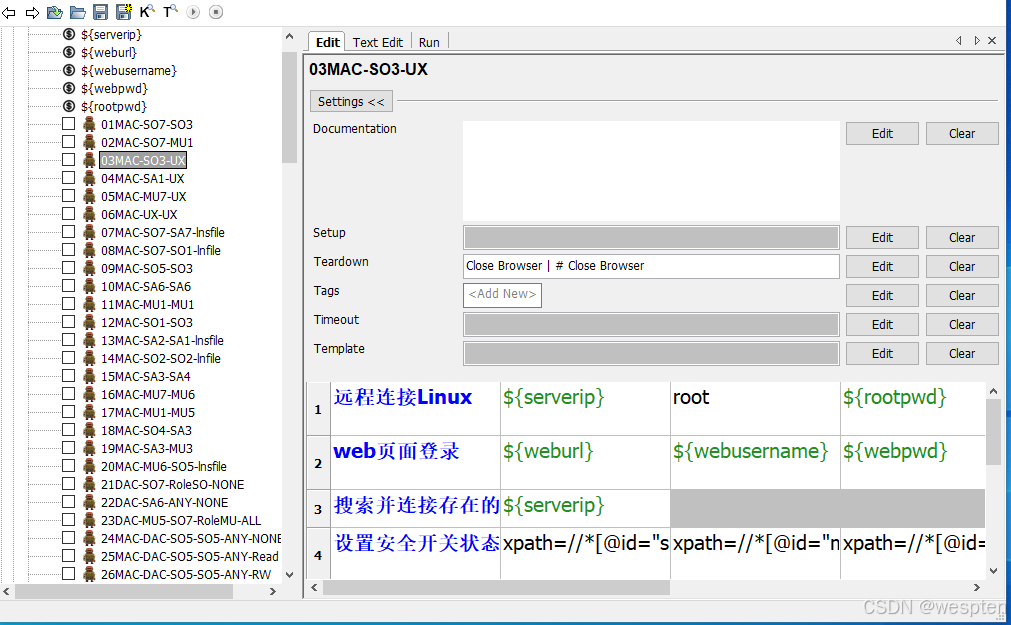This screenshot has width=1011, height=625.
Task: Open the Search Keywords tool
Action: pyautogui.click(x=146, y=11)
